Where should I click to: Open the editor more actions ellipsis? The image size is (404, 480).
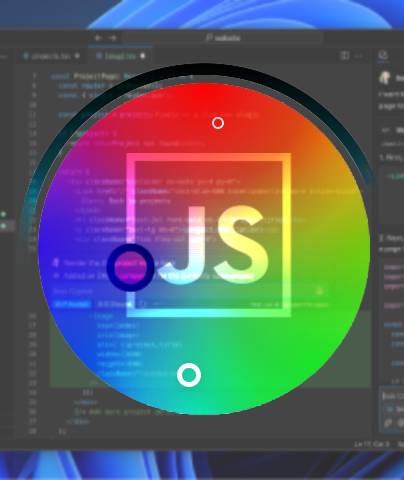click(359, 56)
